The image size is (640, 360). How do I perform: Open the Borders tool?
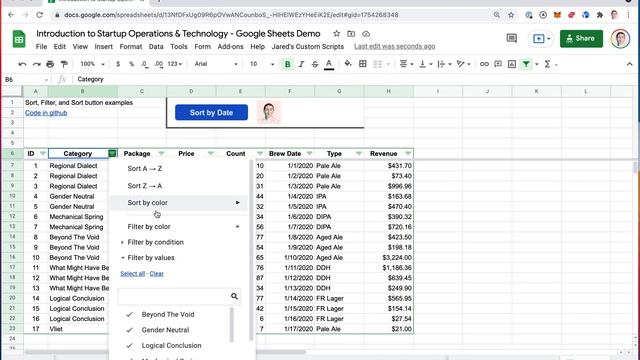[362, 64]
